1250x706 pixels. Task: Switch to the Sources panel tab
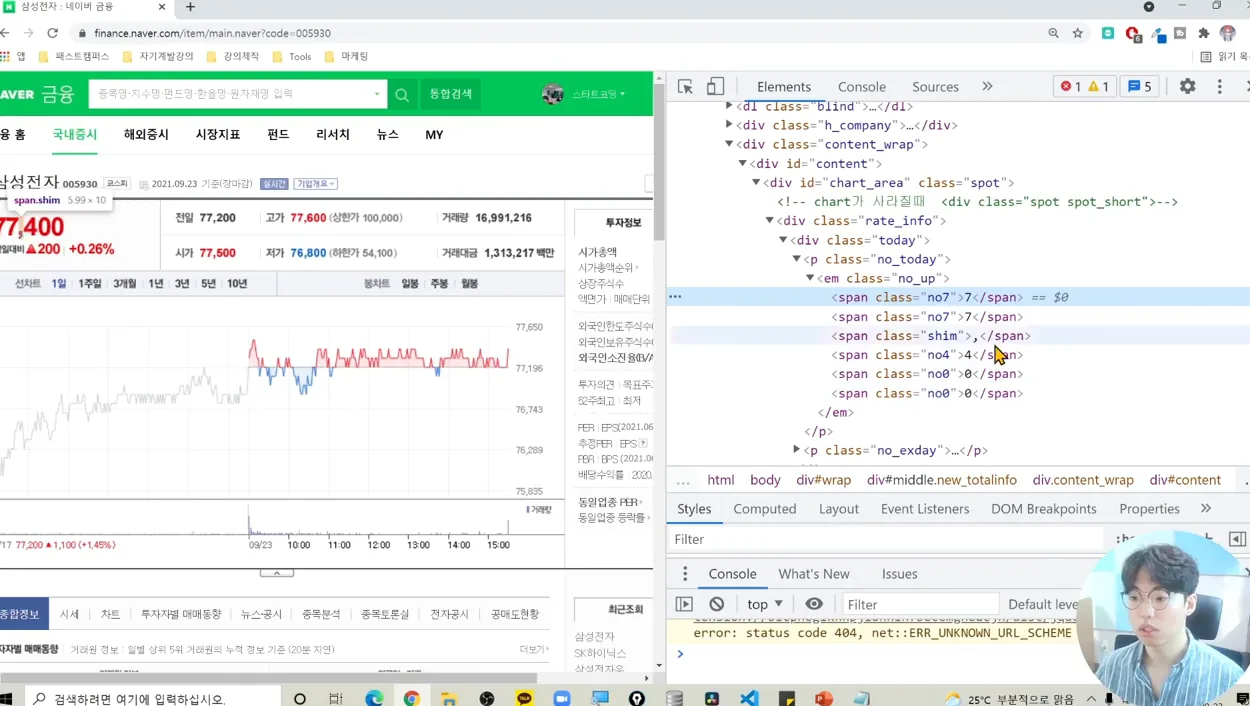935,87
